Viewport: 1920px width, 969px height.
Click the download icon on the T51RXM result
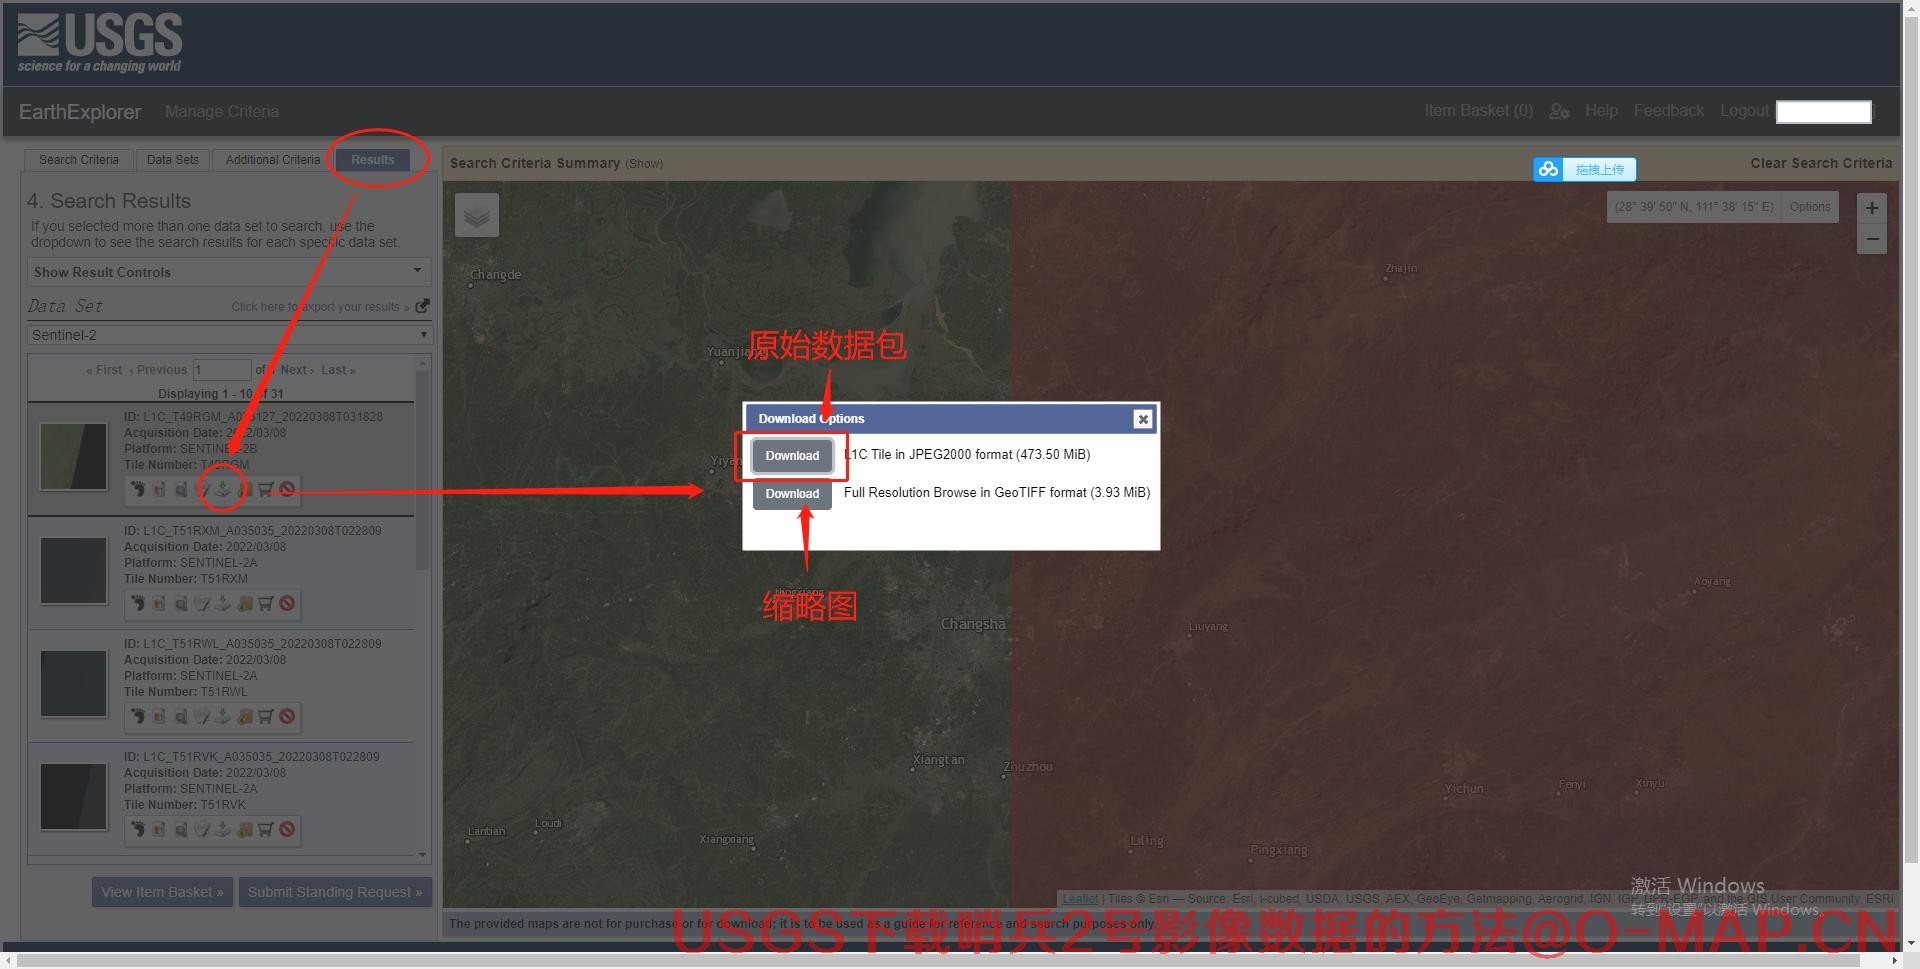point(223,604)
